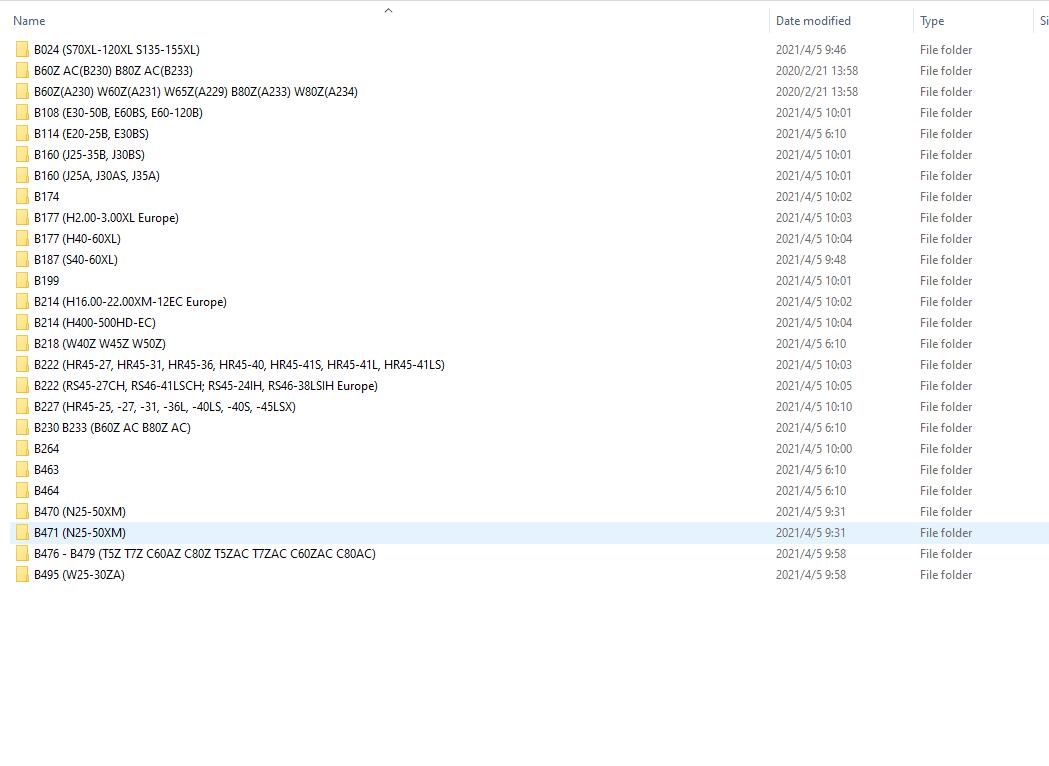The image size is (1049, 766).
Task: Select folder name B177 (H40-60XL)
Action: tap(77, 239)
